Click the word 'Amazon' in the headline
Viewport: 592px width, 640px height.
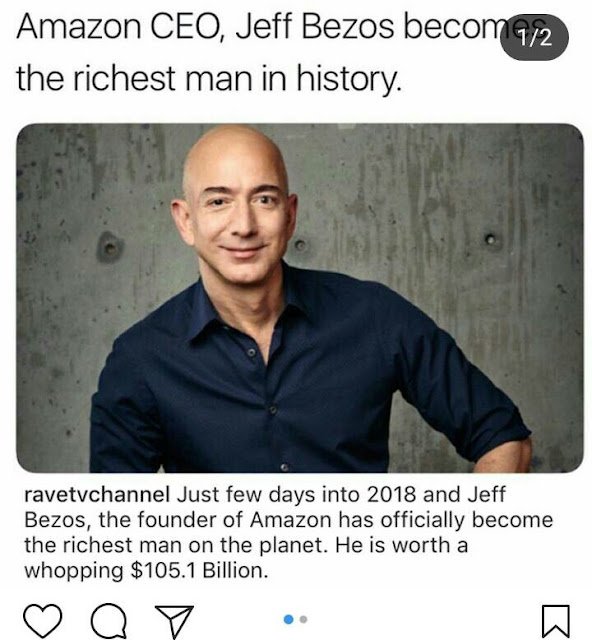[79, 28]
